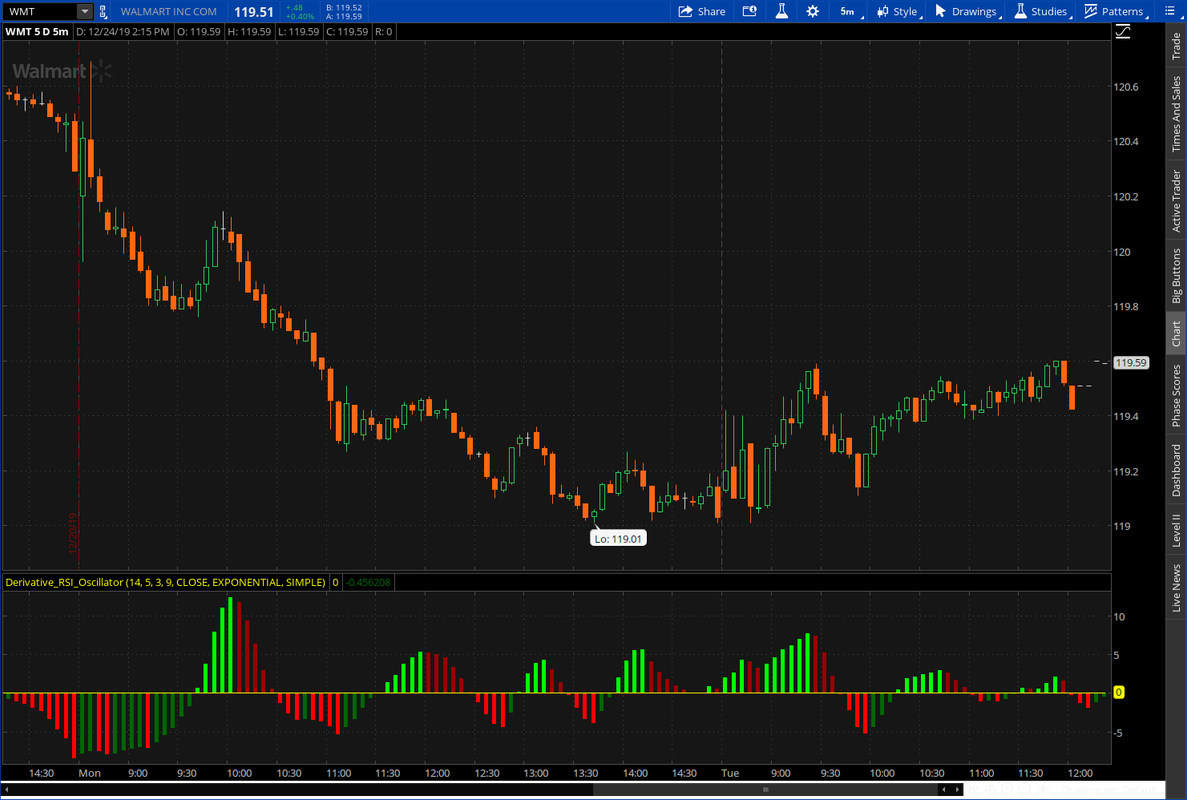The image size is (1187, 800).
Task: Open the Trade side tab
Action: point(1176,46)
